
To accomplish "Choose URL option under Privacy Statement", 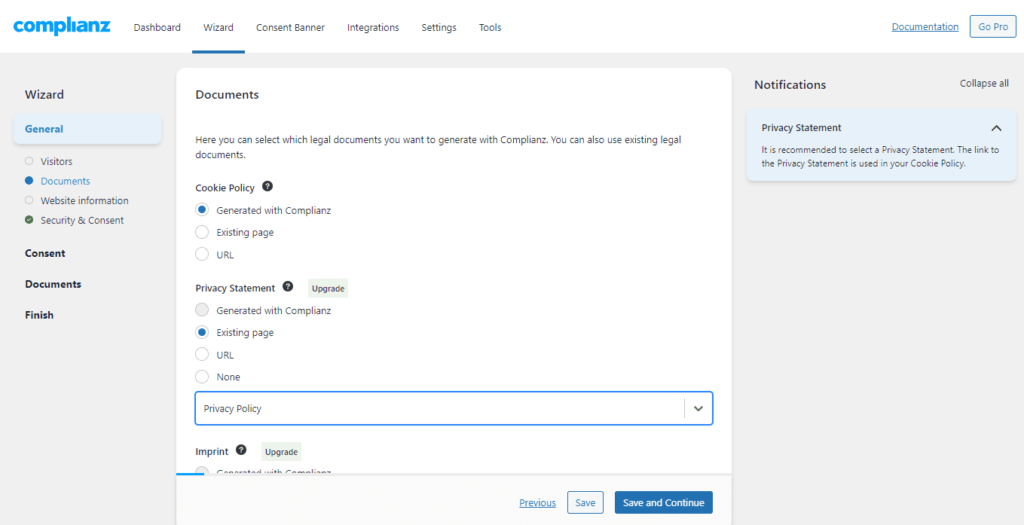I will tap(202, 355).
